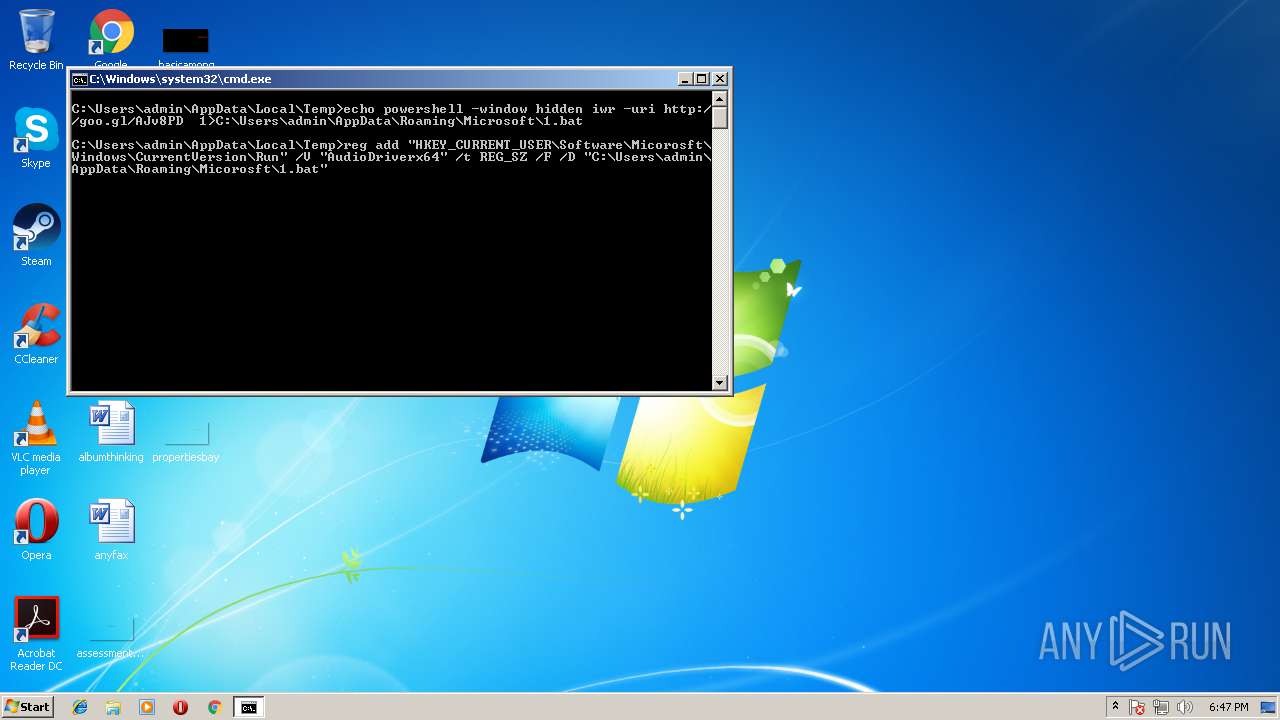Launch VLC media player shortcut
This screenshot has height=720, width=1280.
[x=36, y=438]
